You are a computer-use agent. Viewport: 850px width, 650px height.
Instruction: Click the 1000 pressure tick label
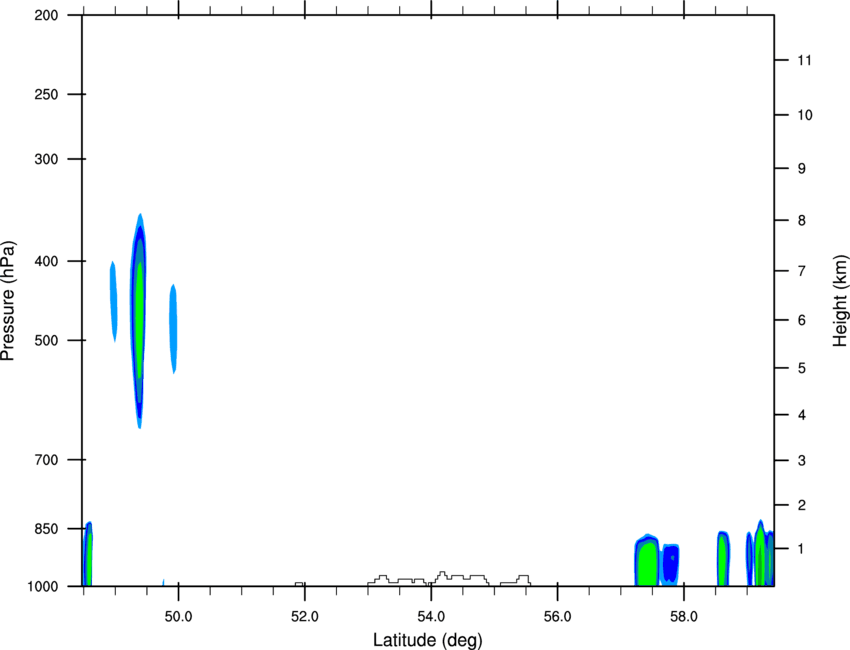coord(43,587)
